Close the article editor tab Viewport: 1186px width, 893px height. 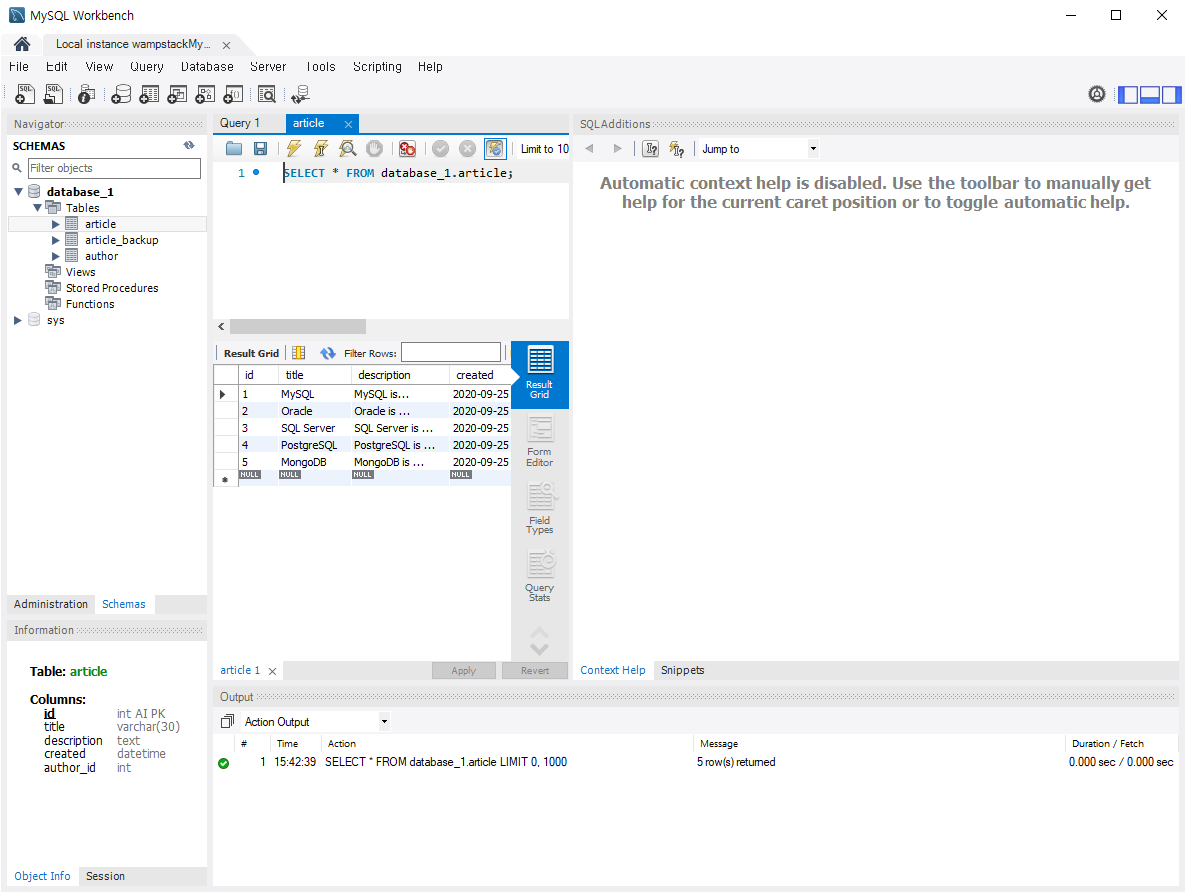point(348,124)
